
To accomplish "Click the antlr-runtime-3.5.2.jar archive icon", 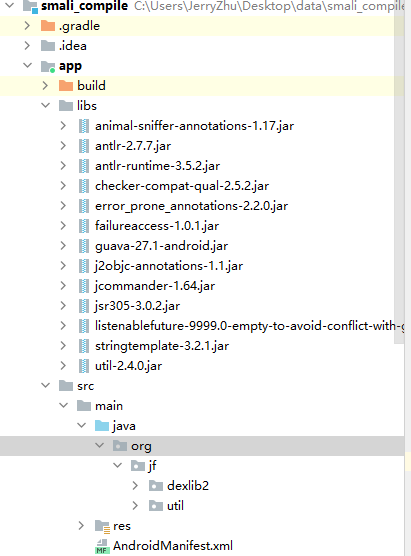I will [84, 166].
